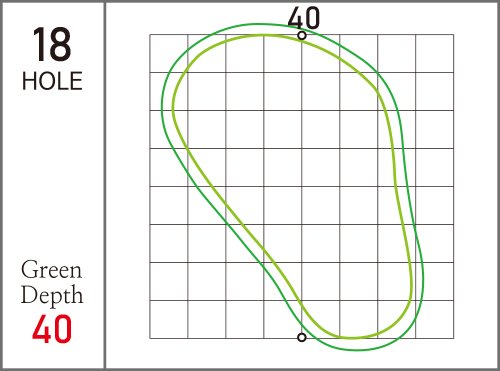Click the HOLE text under the 18
500x371 pixels.
tap(52, 81)
